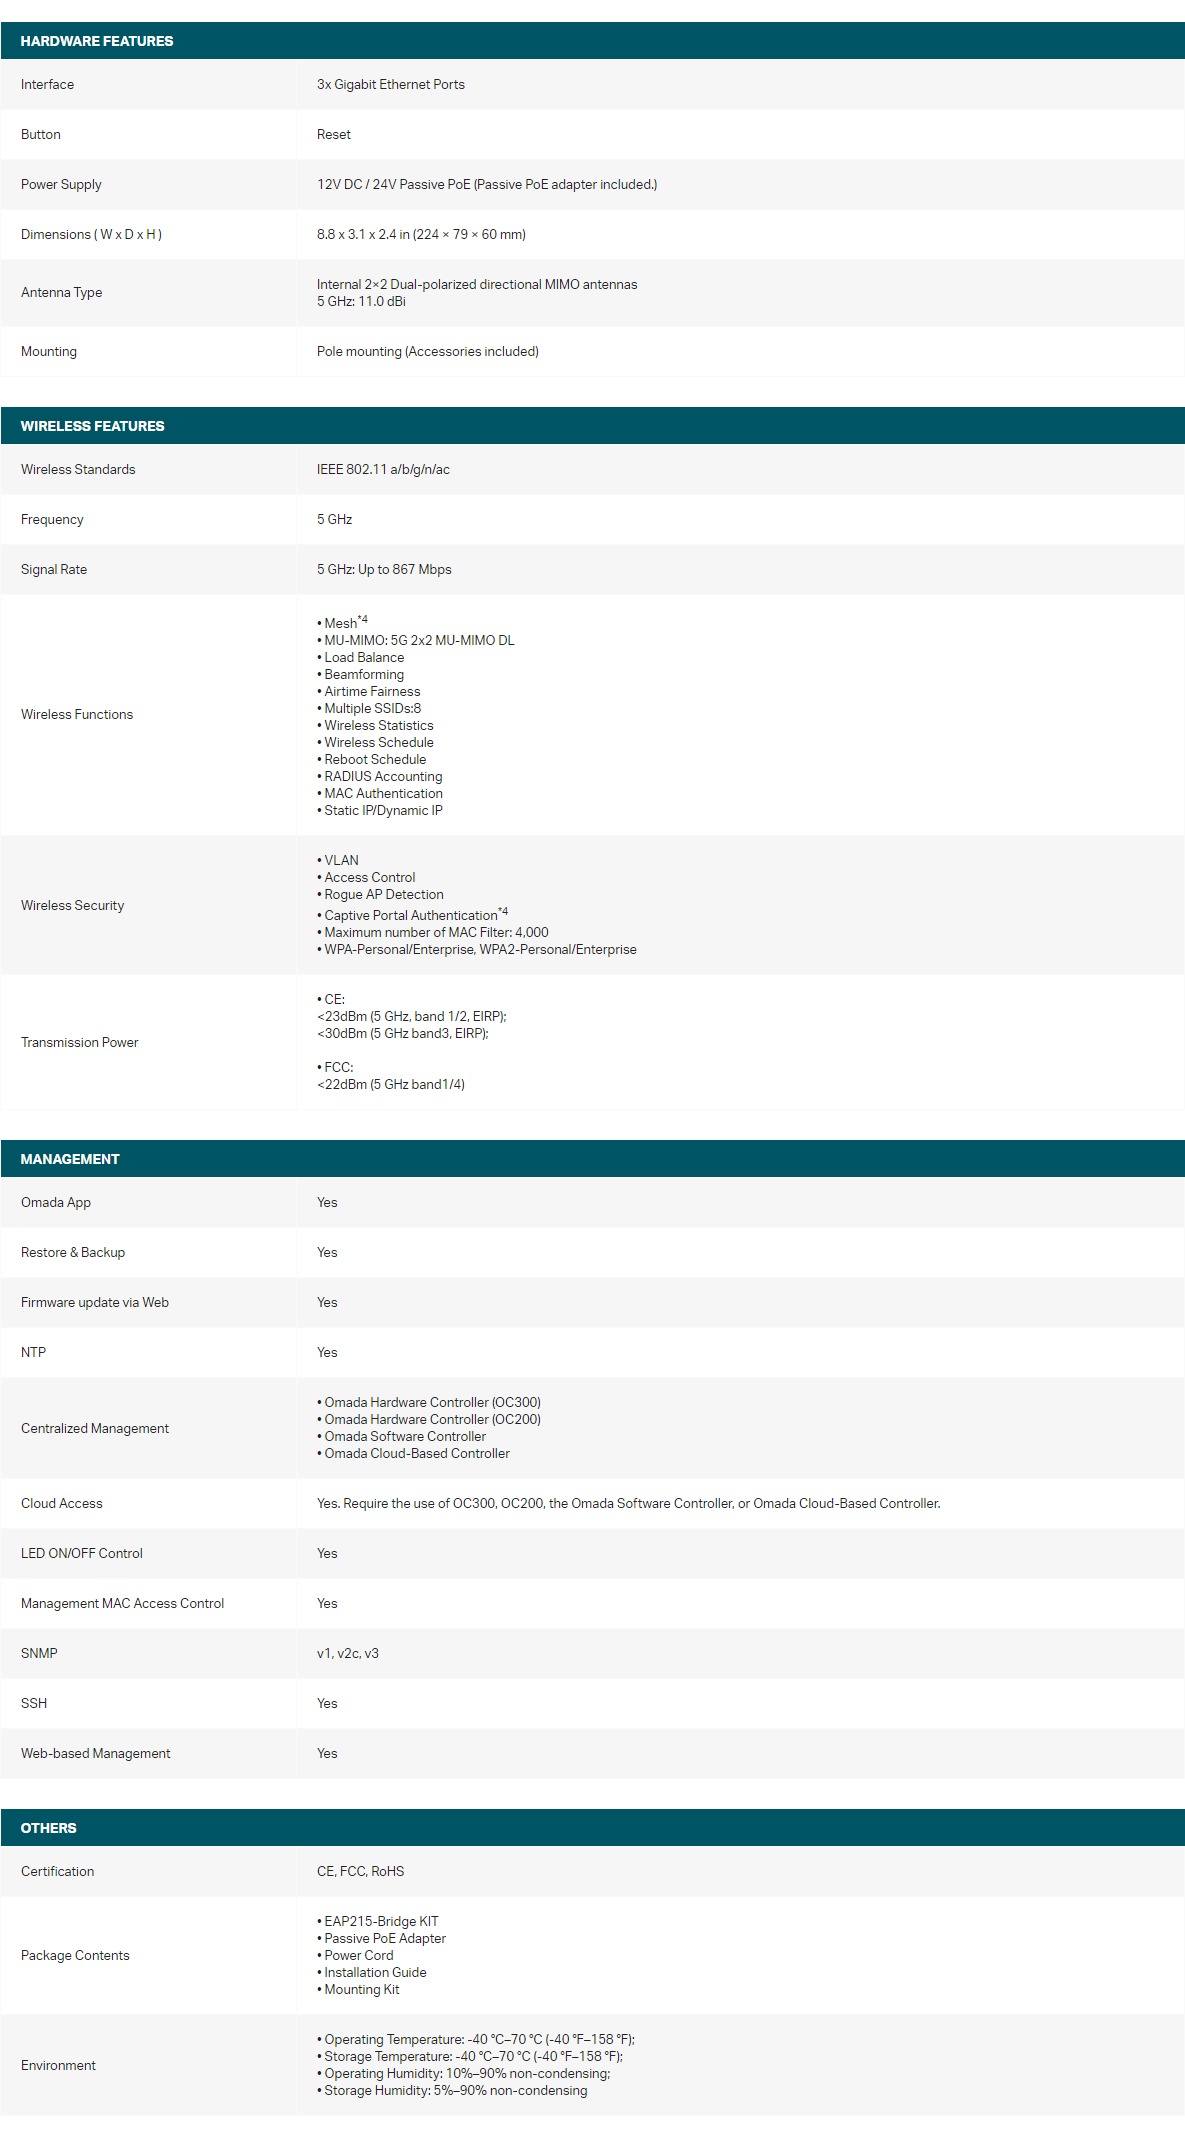
Task: Click the 3x Gigabit Ethernet Ports value
Action: pos(391,85)
